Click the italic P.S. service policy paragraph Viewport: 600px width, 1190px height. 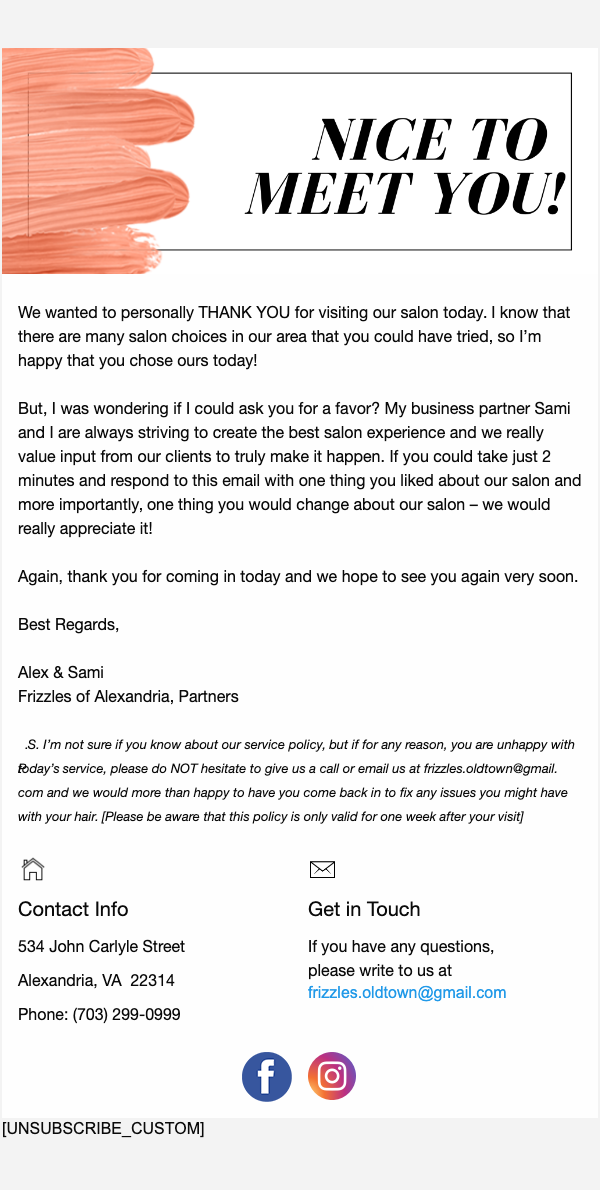295,780
